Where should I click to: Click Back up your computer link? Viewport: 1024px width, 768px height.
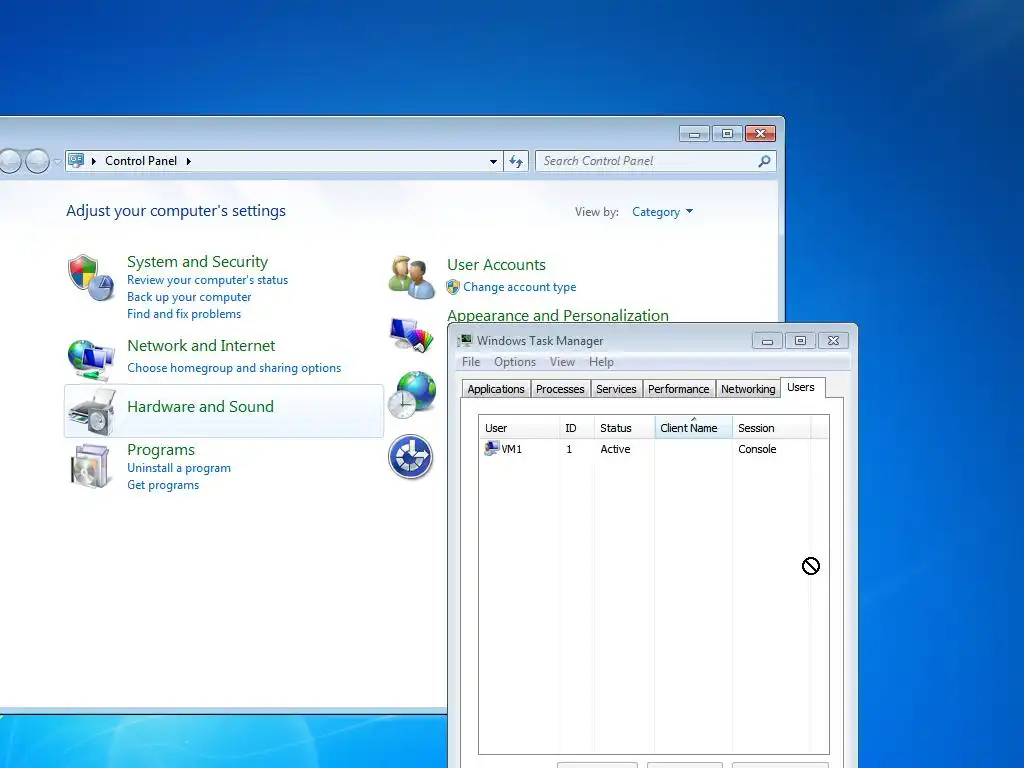(x=189, y=296)
